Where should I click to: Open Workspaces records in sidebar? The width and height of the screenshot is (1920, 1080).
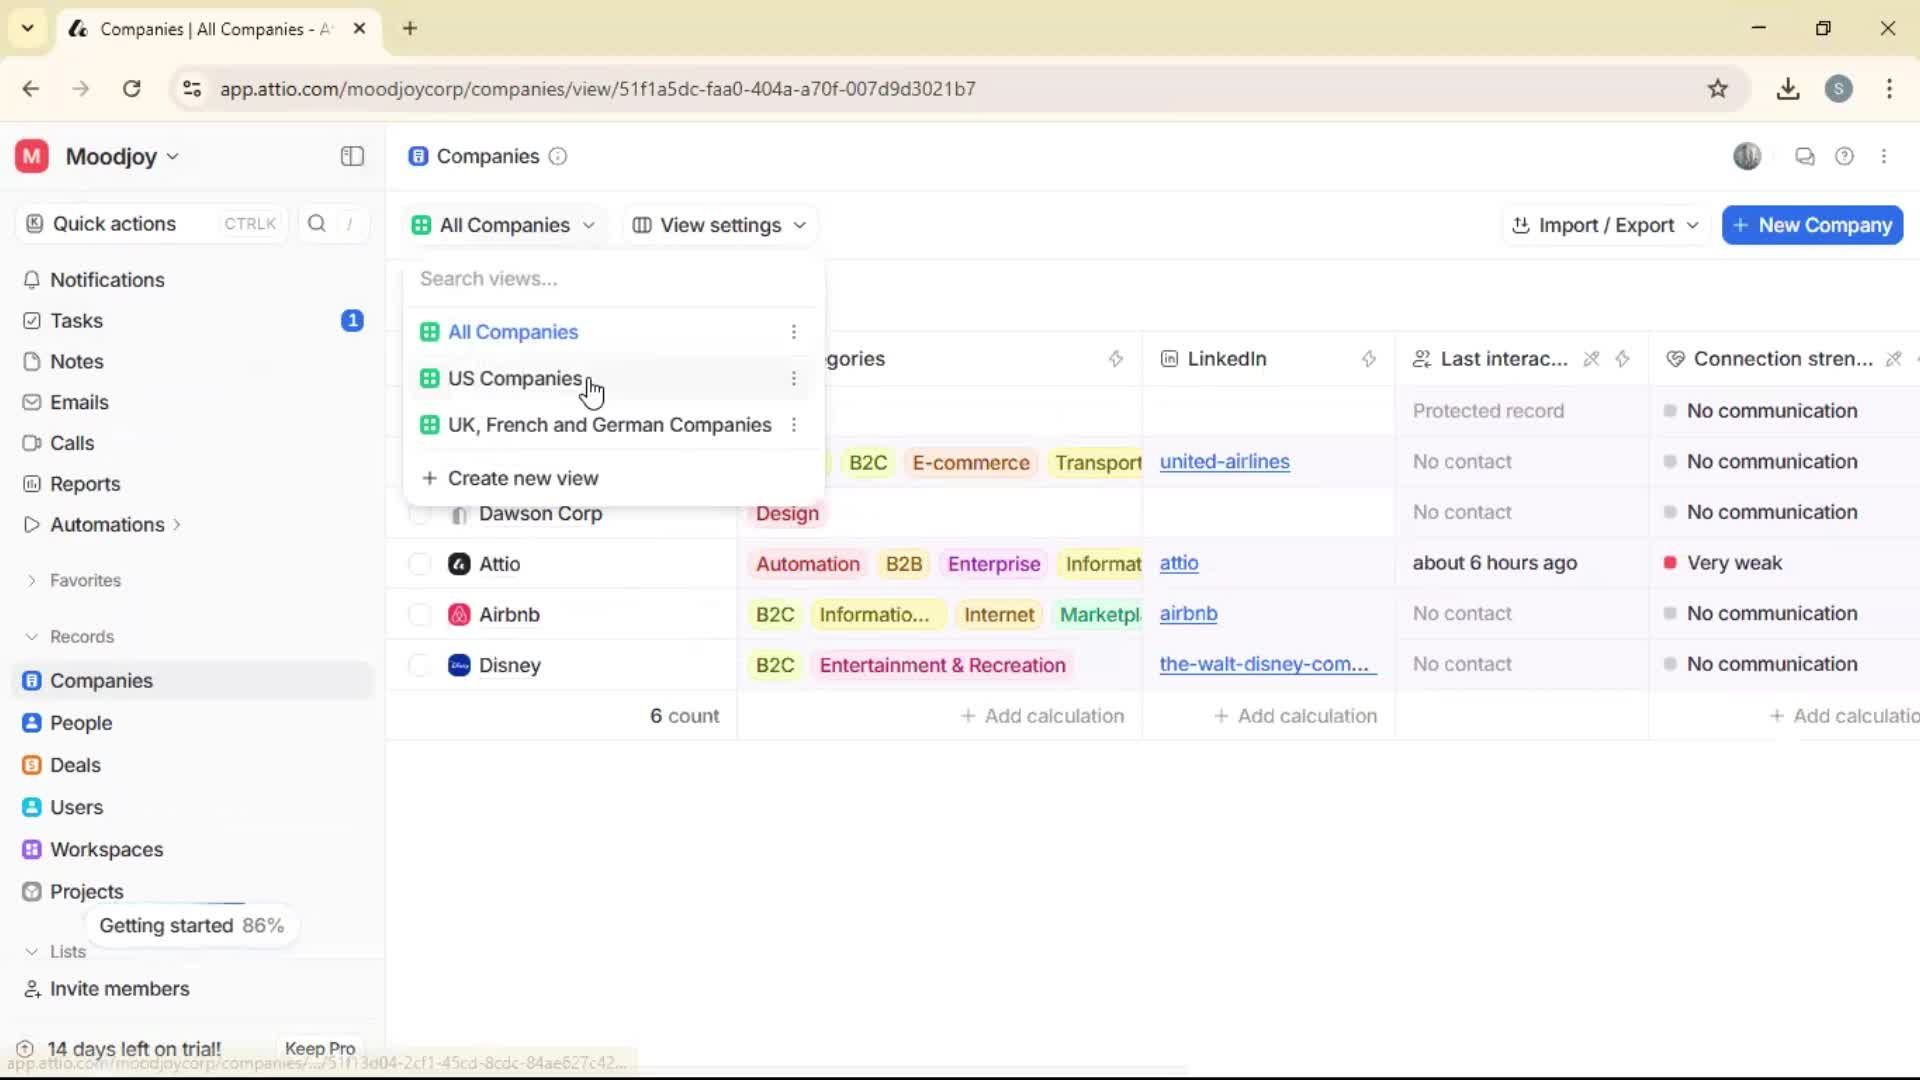(x=106, y=850)
